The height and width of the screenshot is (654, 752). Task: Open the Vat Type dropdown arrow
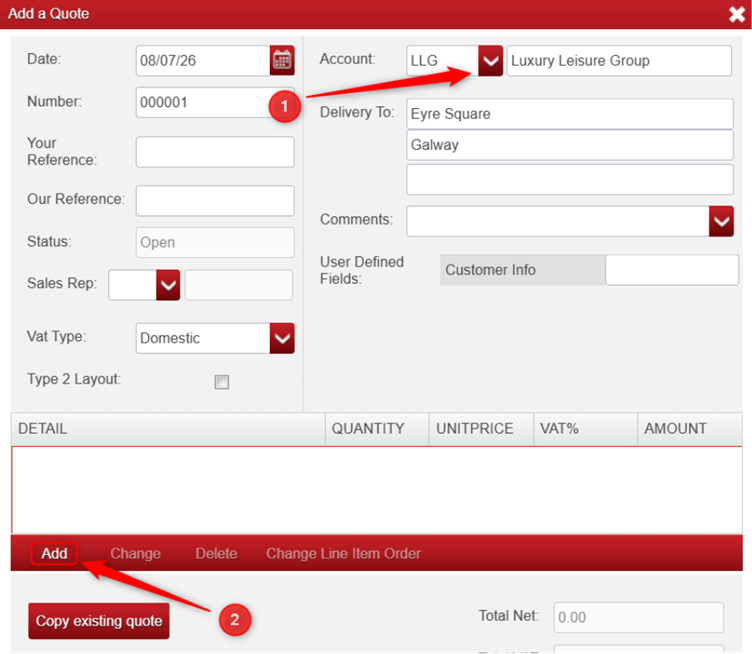tap(282, 338)
